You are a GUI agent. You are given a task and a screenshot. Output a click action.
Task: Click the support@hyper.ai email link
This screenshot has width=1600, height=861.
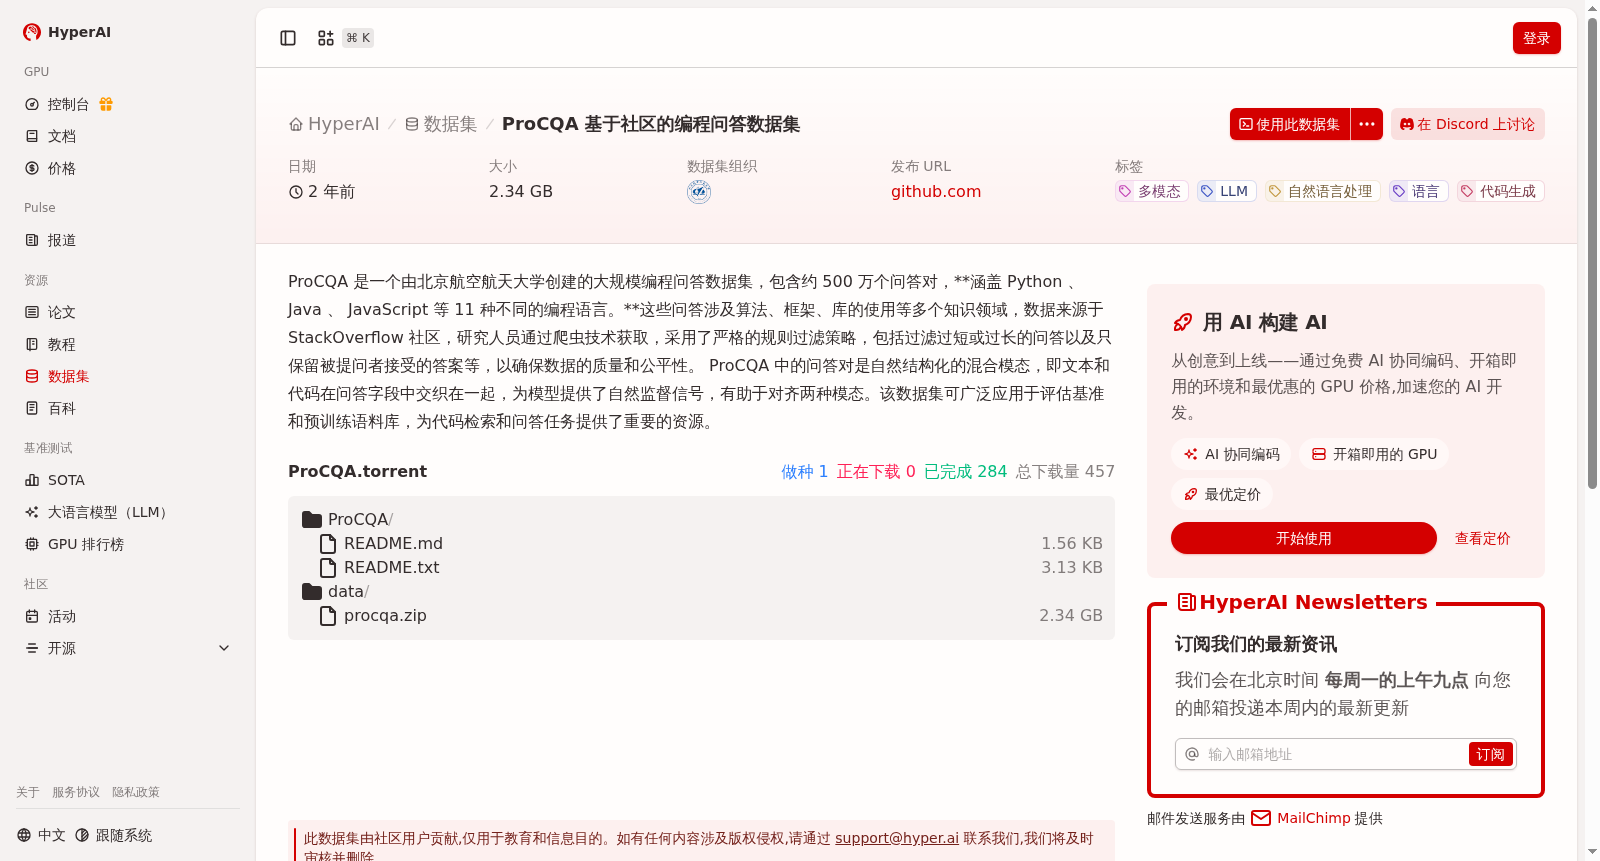[897, 838]
